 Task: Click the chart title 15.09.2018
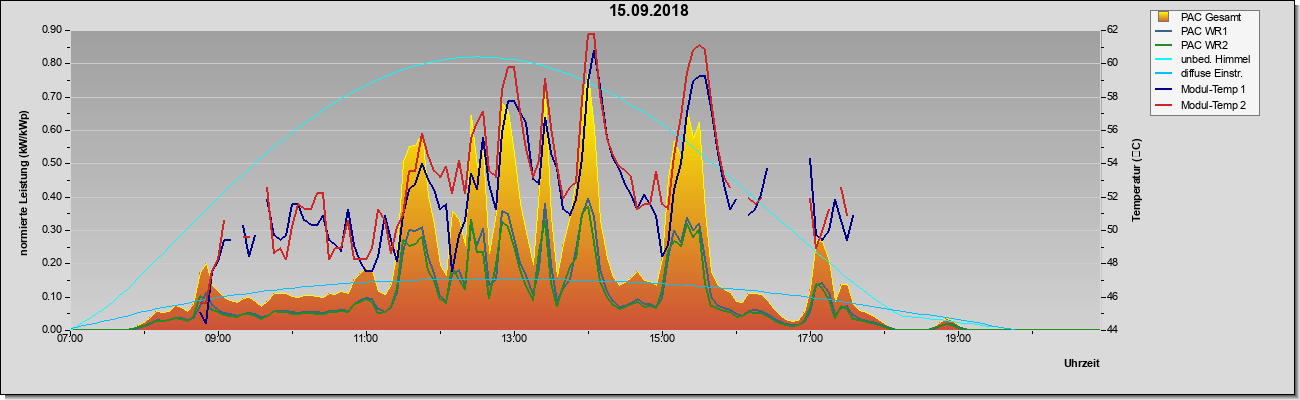click(650, 11)
